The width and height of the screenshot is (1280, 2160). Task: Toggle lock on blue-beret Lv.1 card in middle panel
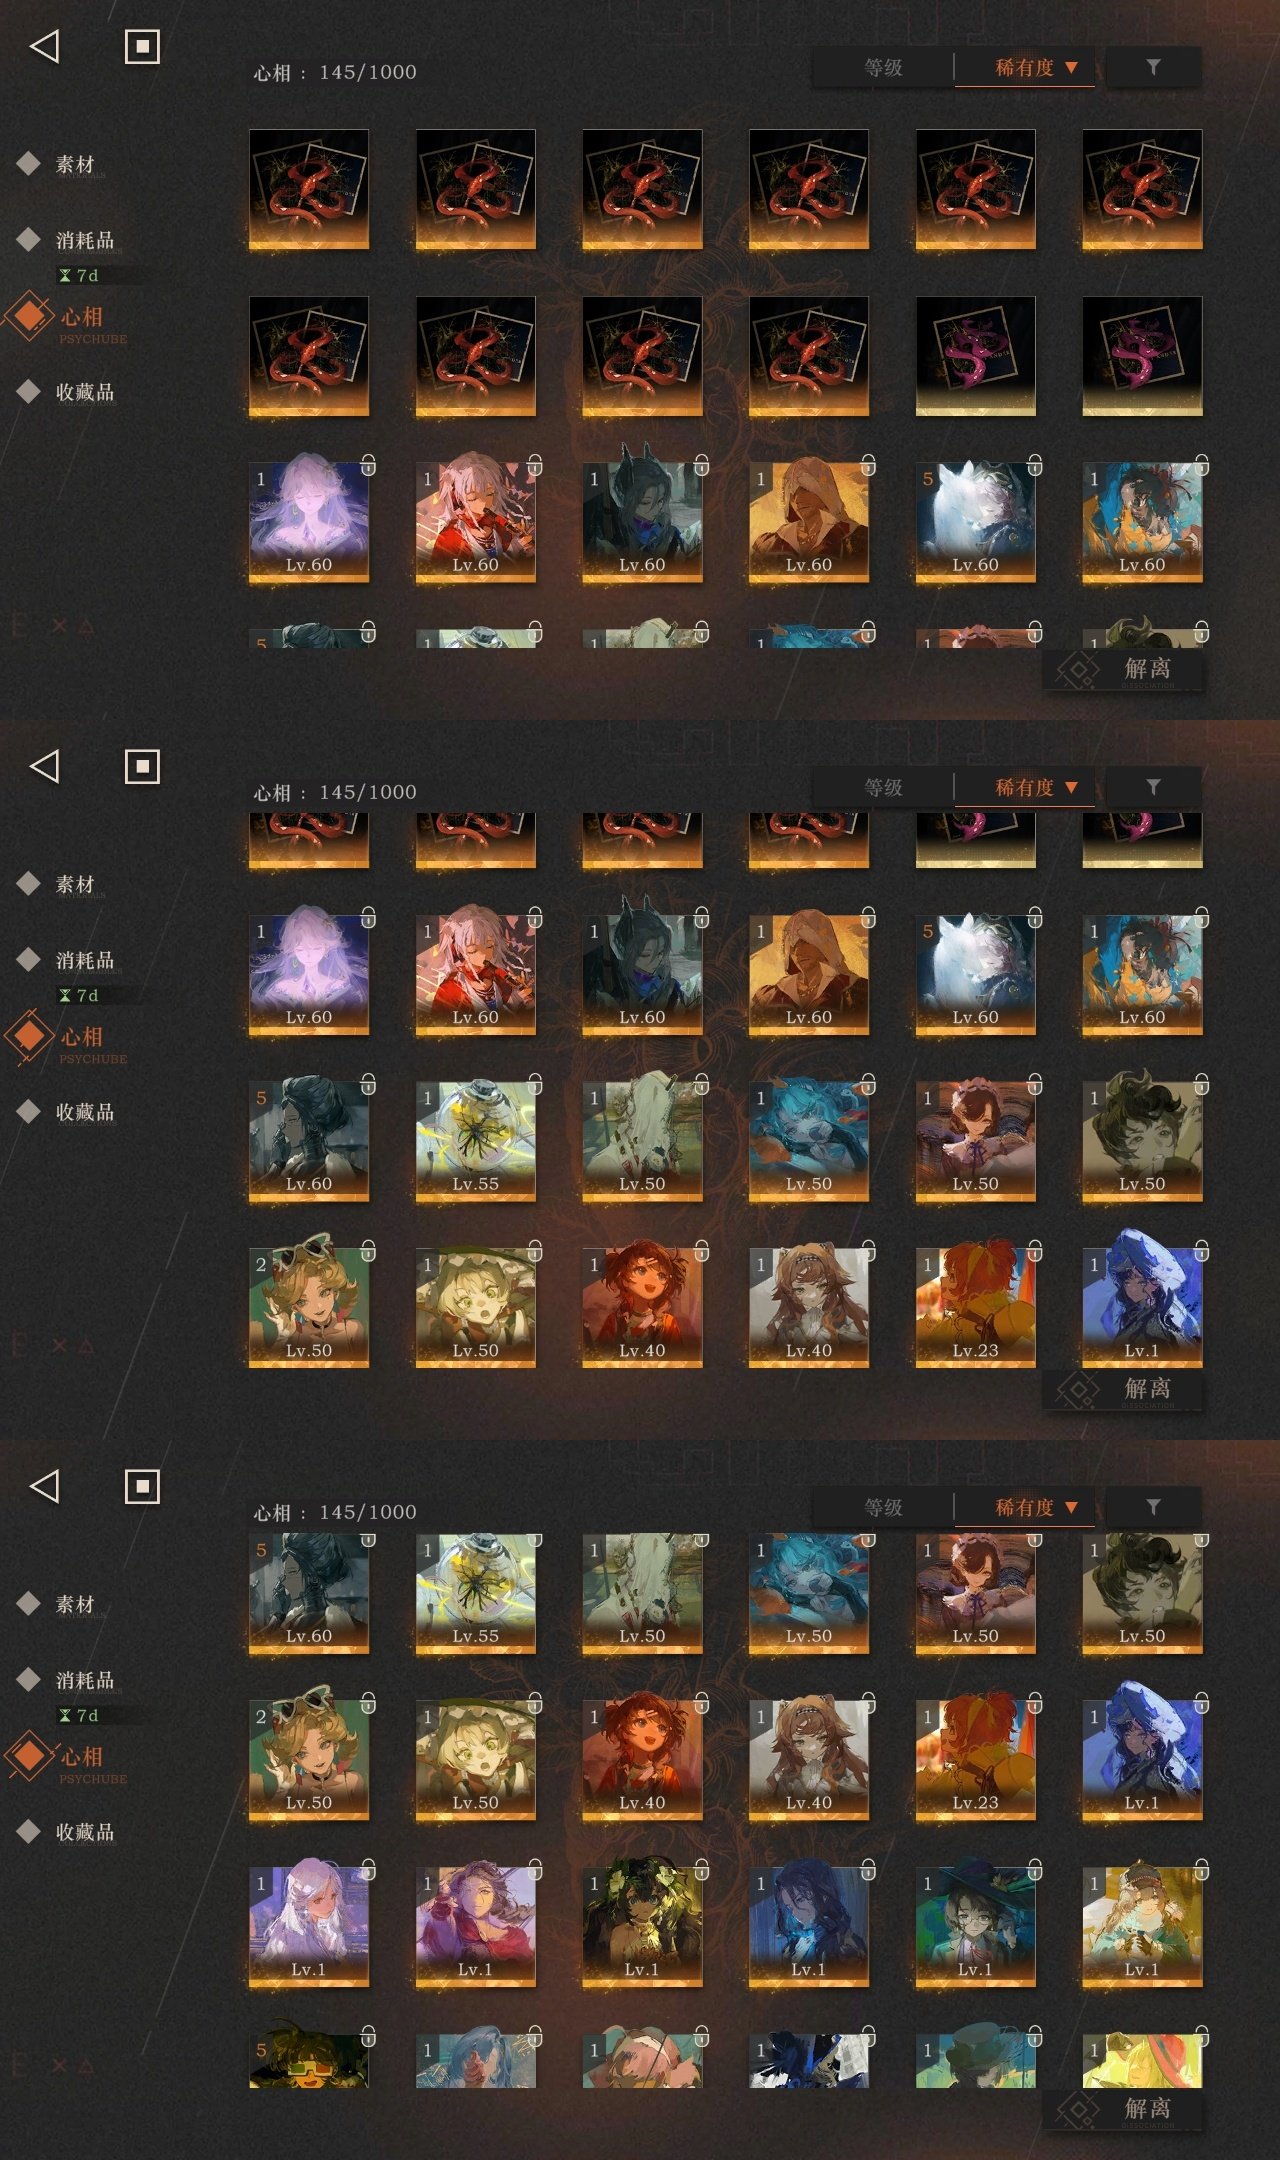tap(1202, 1250)
